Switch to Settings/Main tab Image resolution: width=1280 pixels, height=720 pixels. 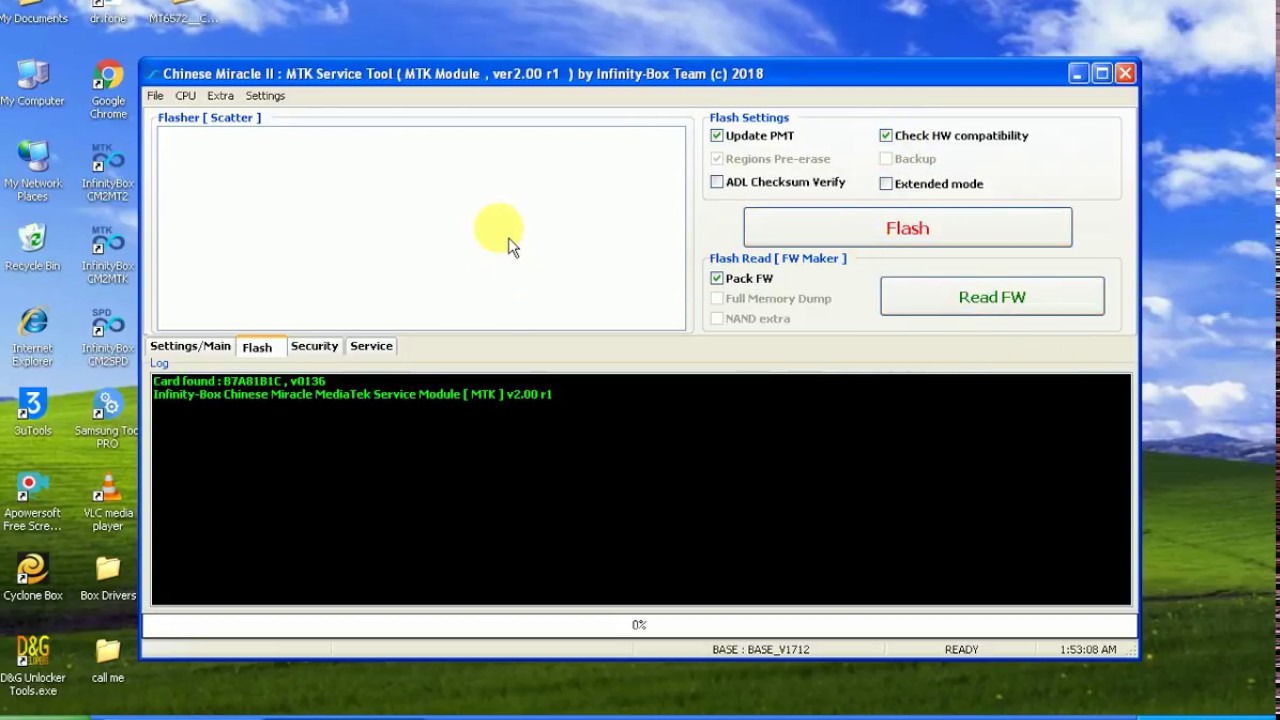tap(190, 346)
